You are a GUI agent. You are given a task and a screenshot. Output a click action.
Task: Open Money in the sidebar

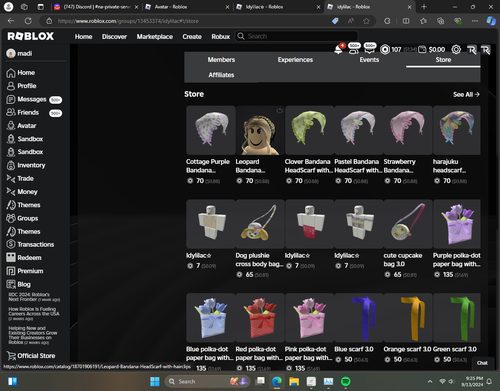[22, 192]
